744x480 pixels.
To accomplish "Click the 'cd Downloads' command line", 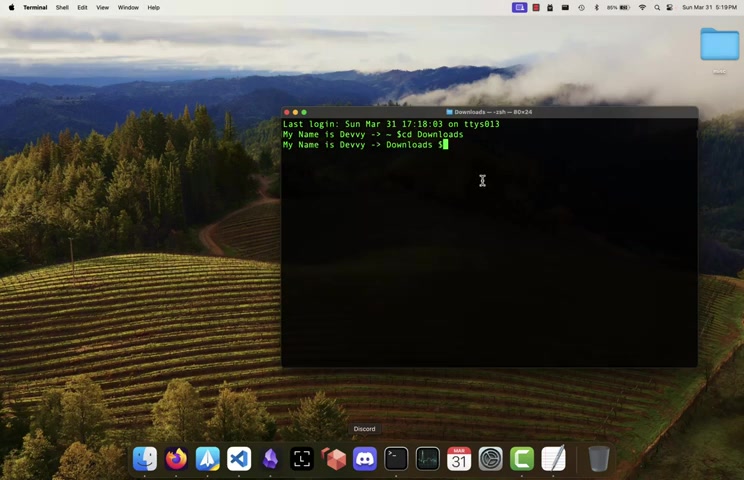I will point(373,134).
